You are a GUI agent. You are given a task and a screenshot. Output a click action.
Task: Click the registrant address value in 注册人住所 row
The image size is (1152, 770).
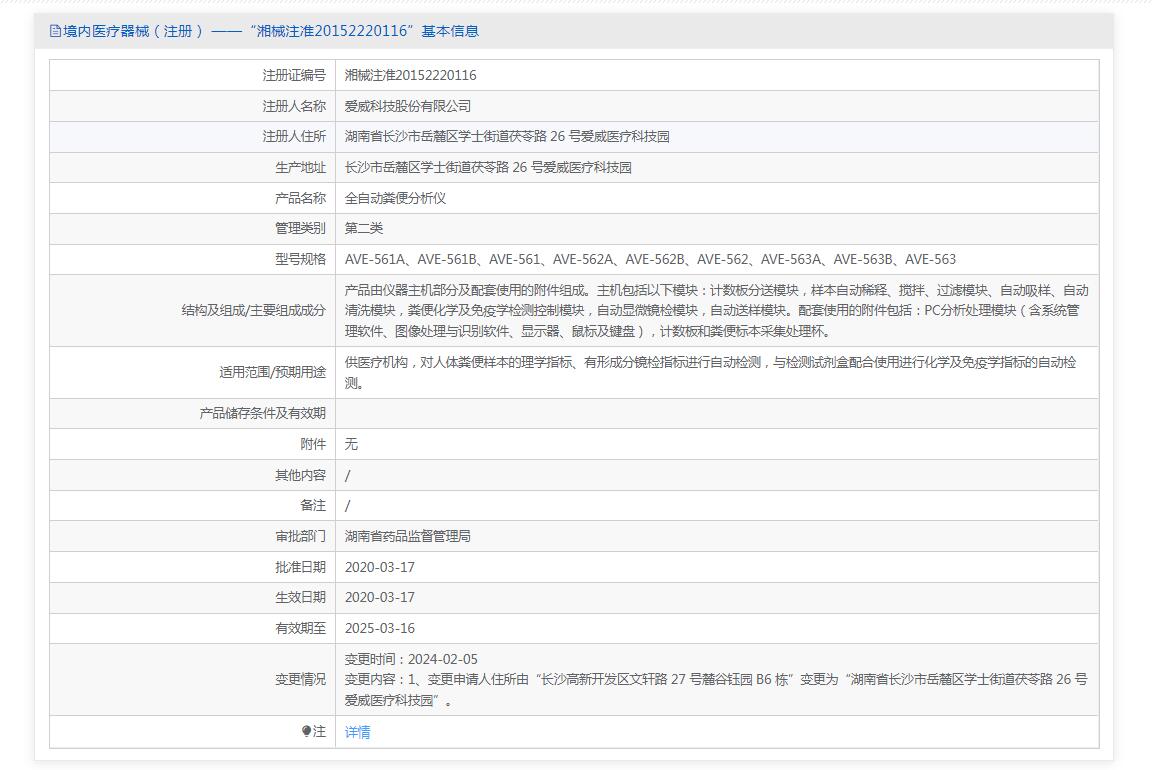point(507,137)
